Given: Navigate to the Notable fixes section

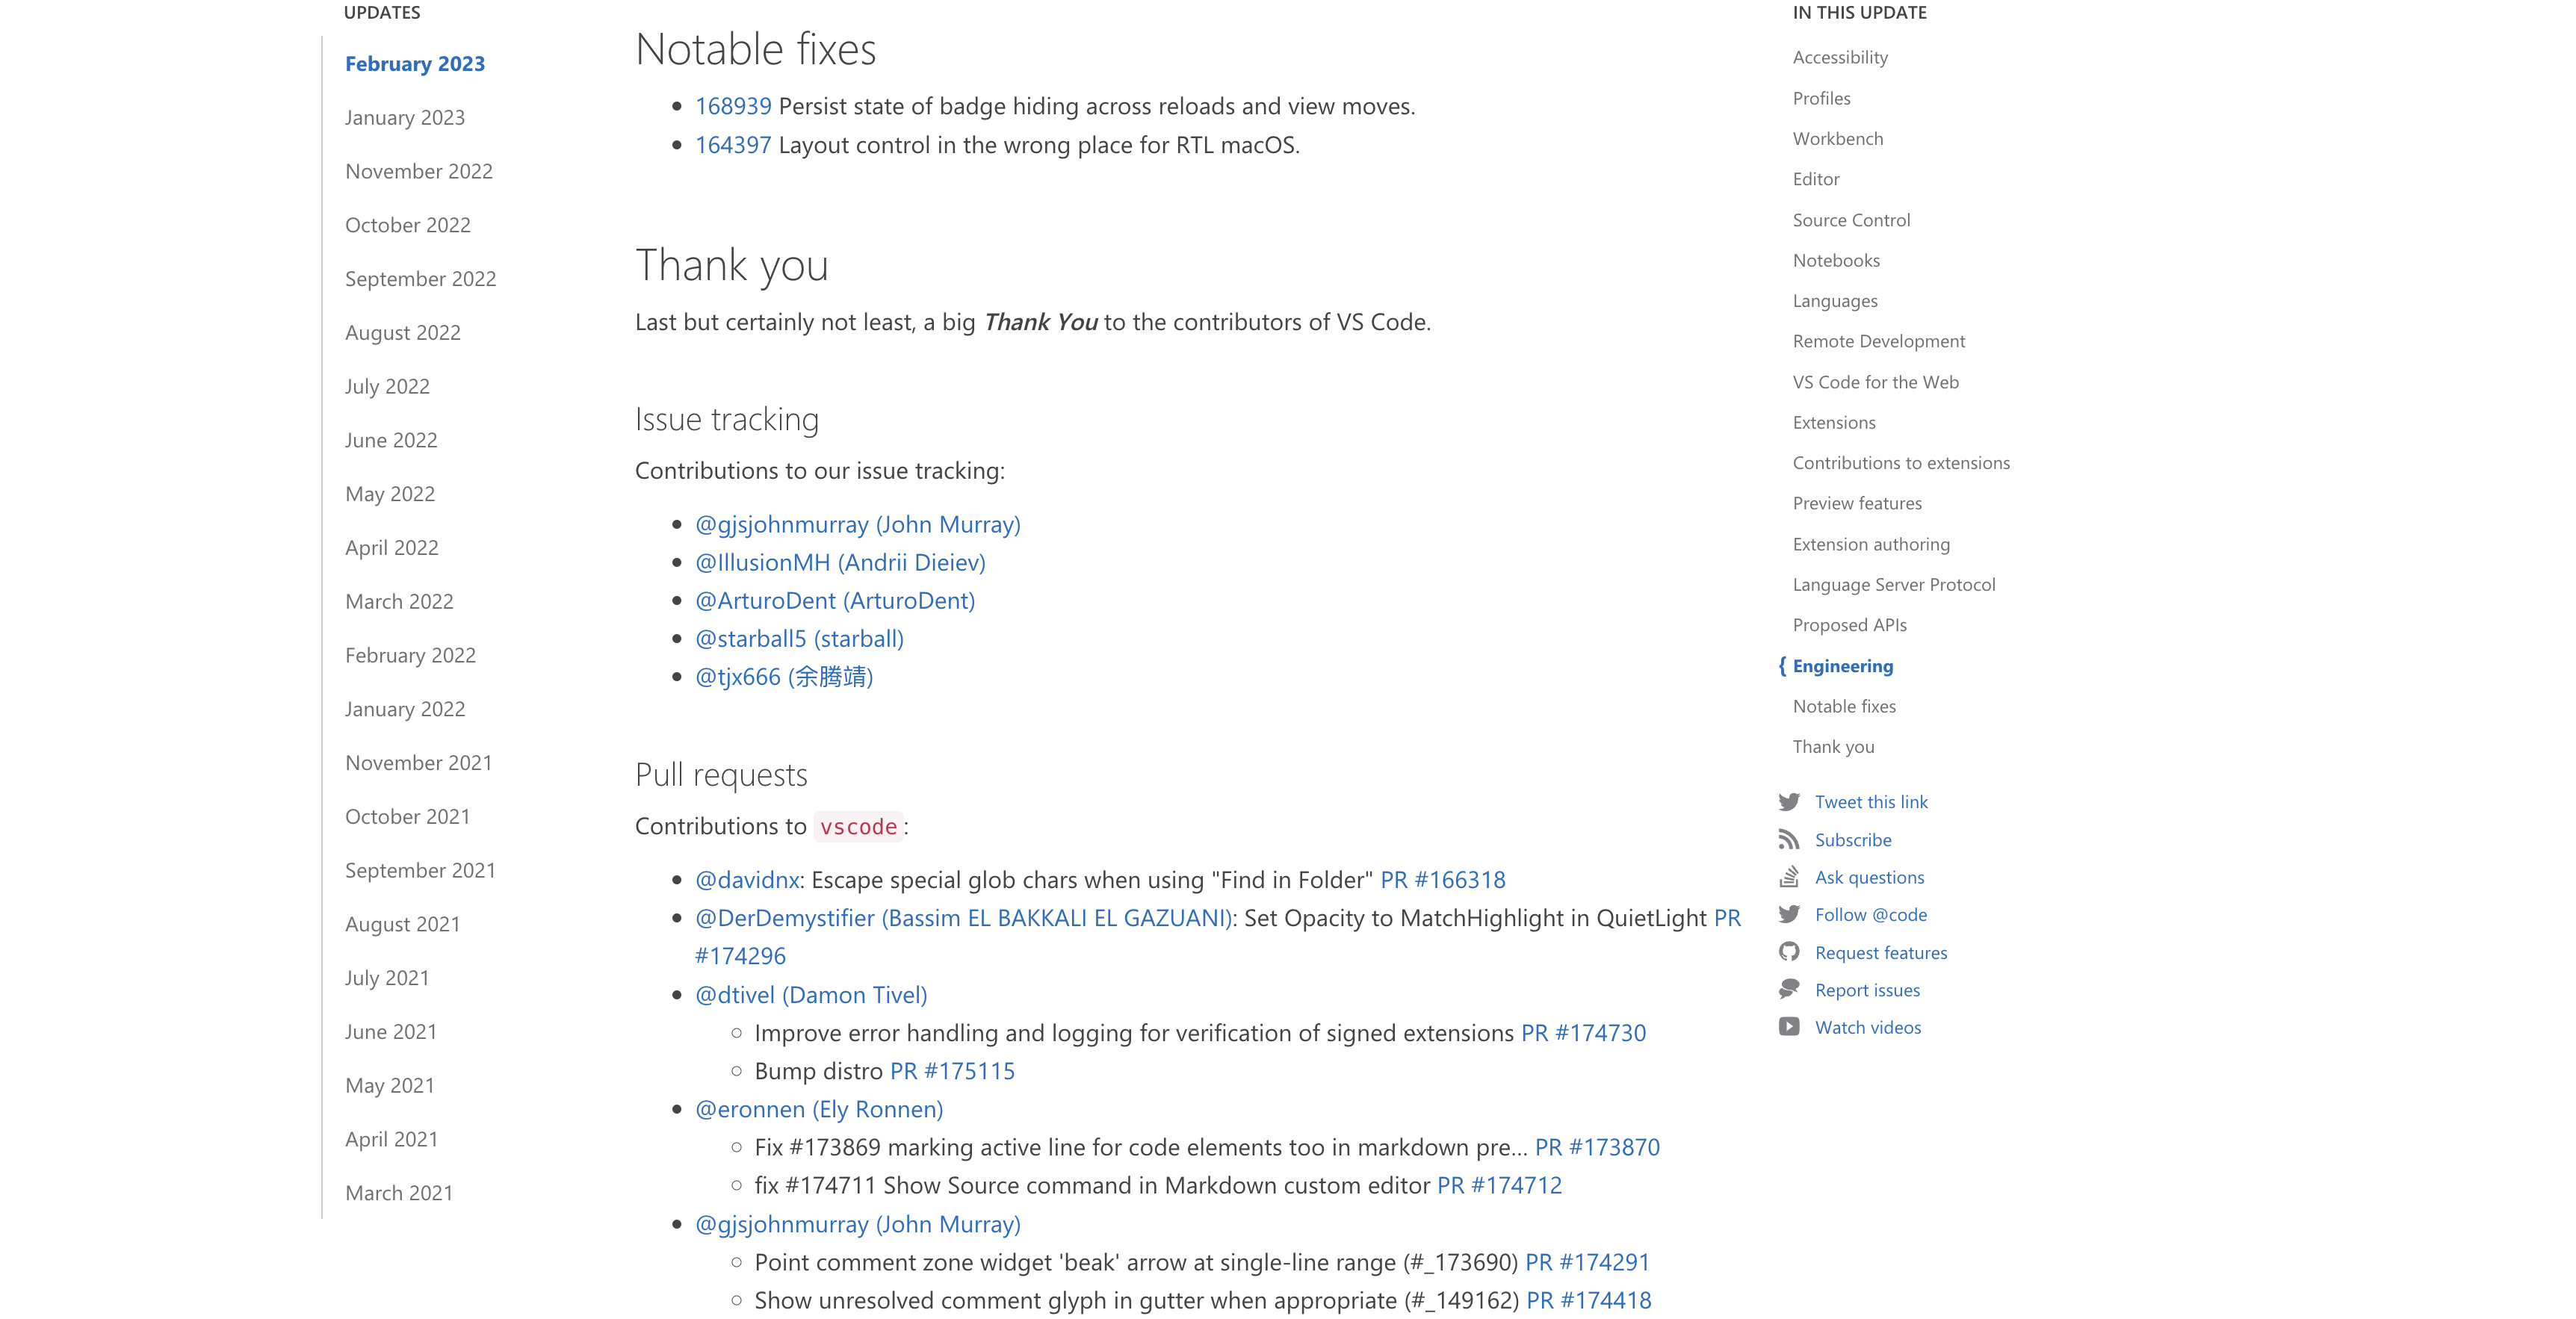Looking at the screenshot, I should pos(1844,706).
